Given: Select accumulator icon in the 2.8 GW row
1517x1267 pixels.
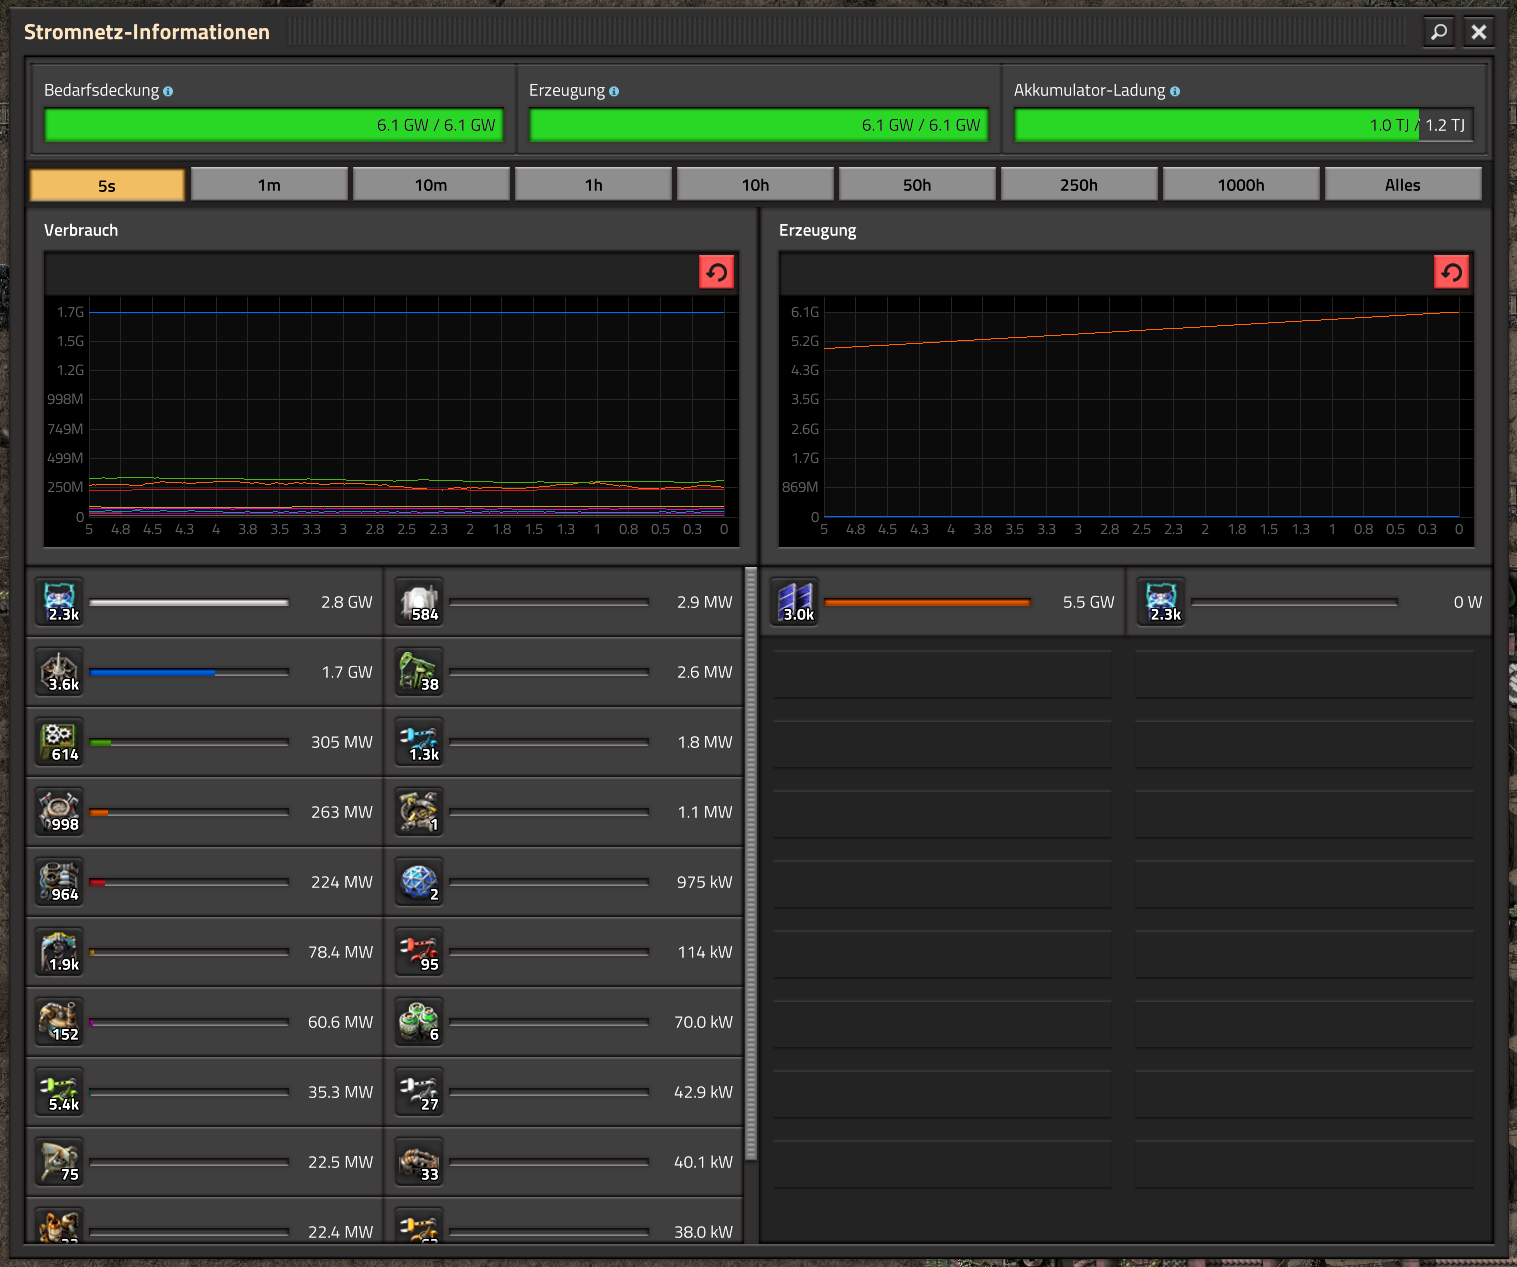Looking at the screenshot, I should click(x=60, y=602).
